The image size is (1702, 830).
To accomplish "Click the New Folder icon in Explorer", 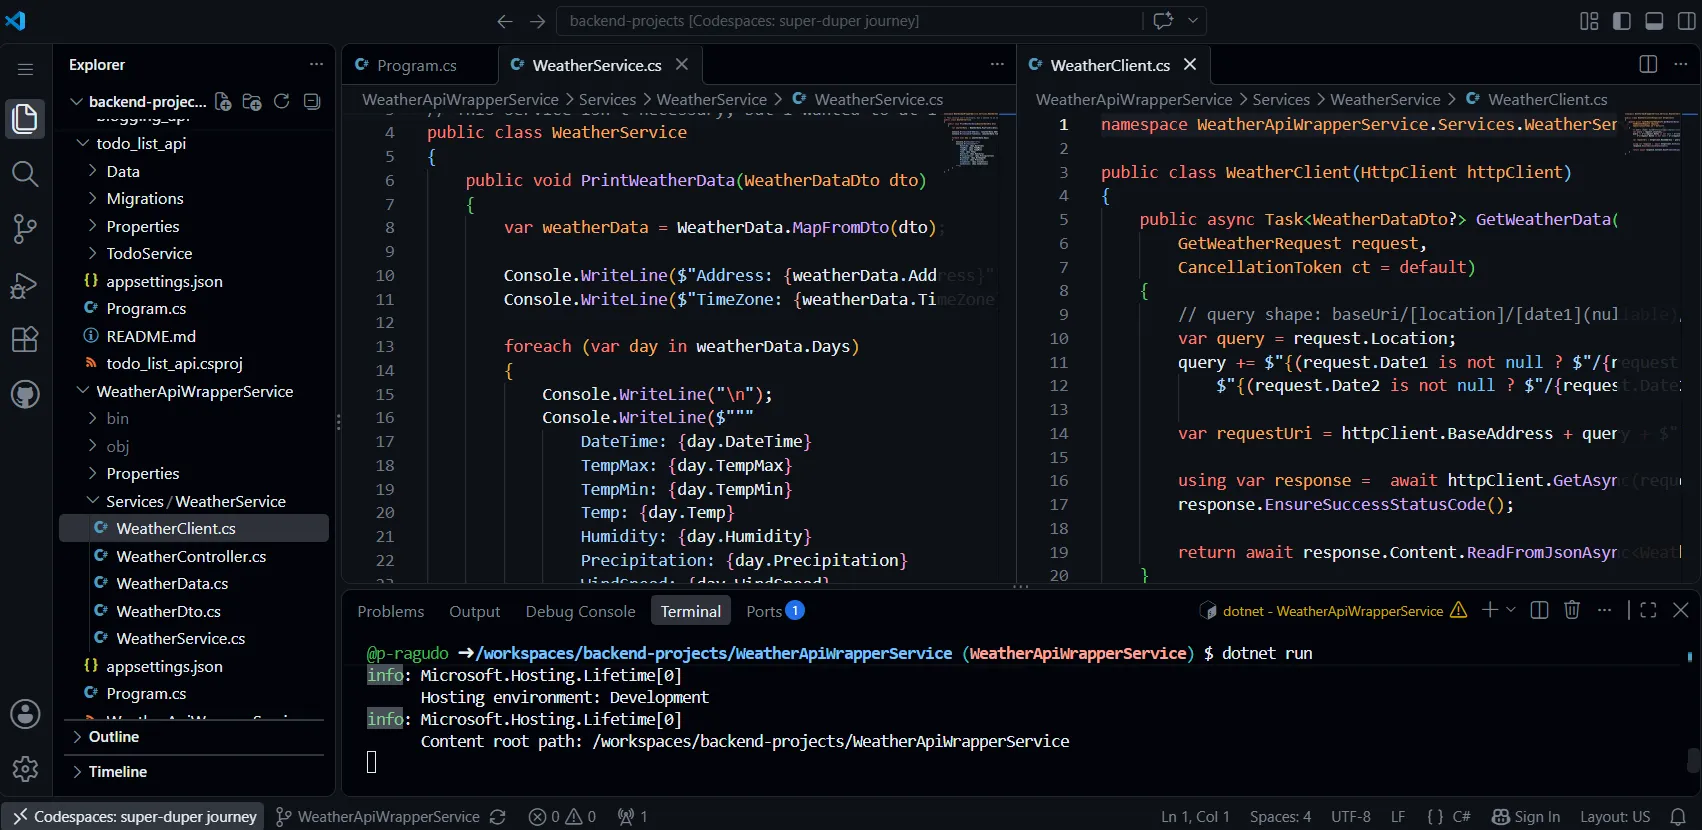I will click(252, 102).
